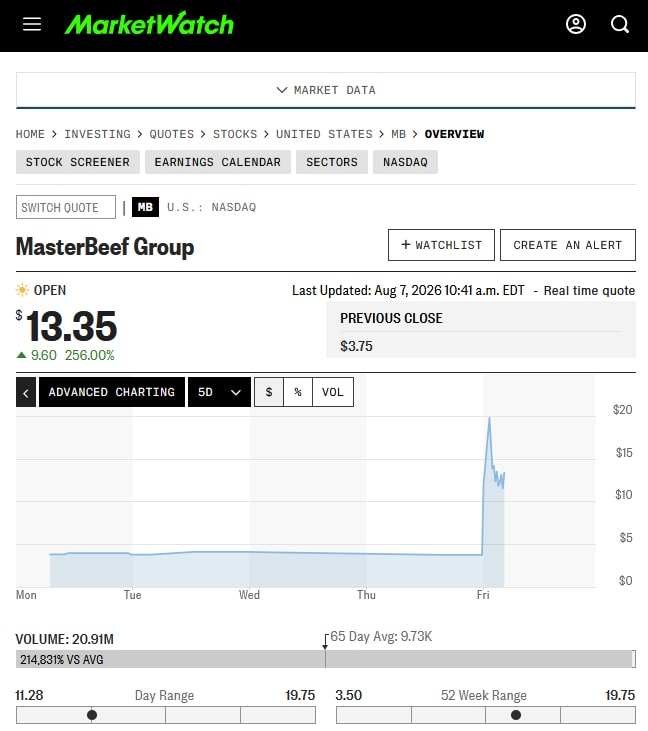Image resolution: width=648 pixels, height=731 pixels.
Task: Select the volume vs average bar
Action: click(x=326, y=659)
